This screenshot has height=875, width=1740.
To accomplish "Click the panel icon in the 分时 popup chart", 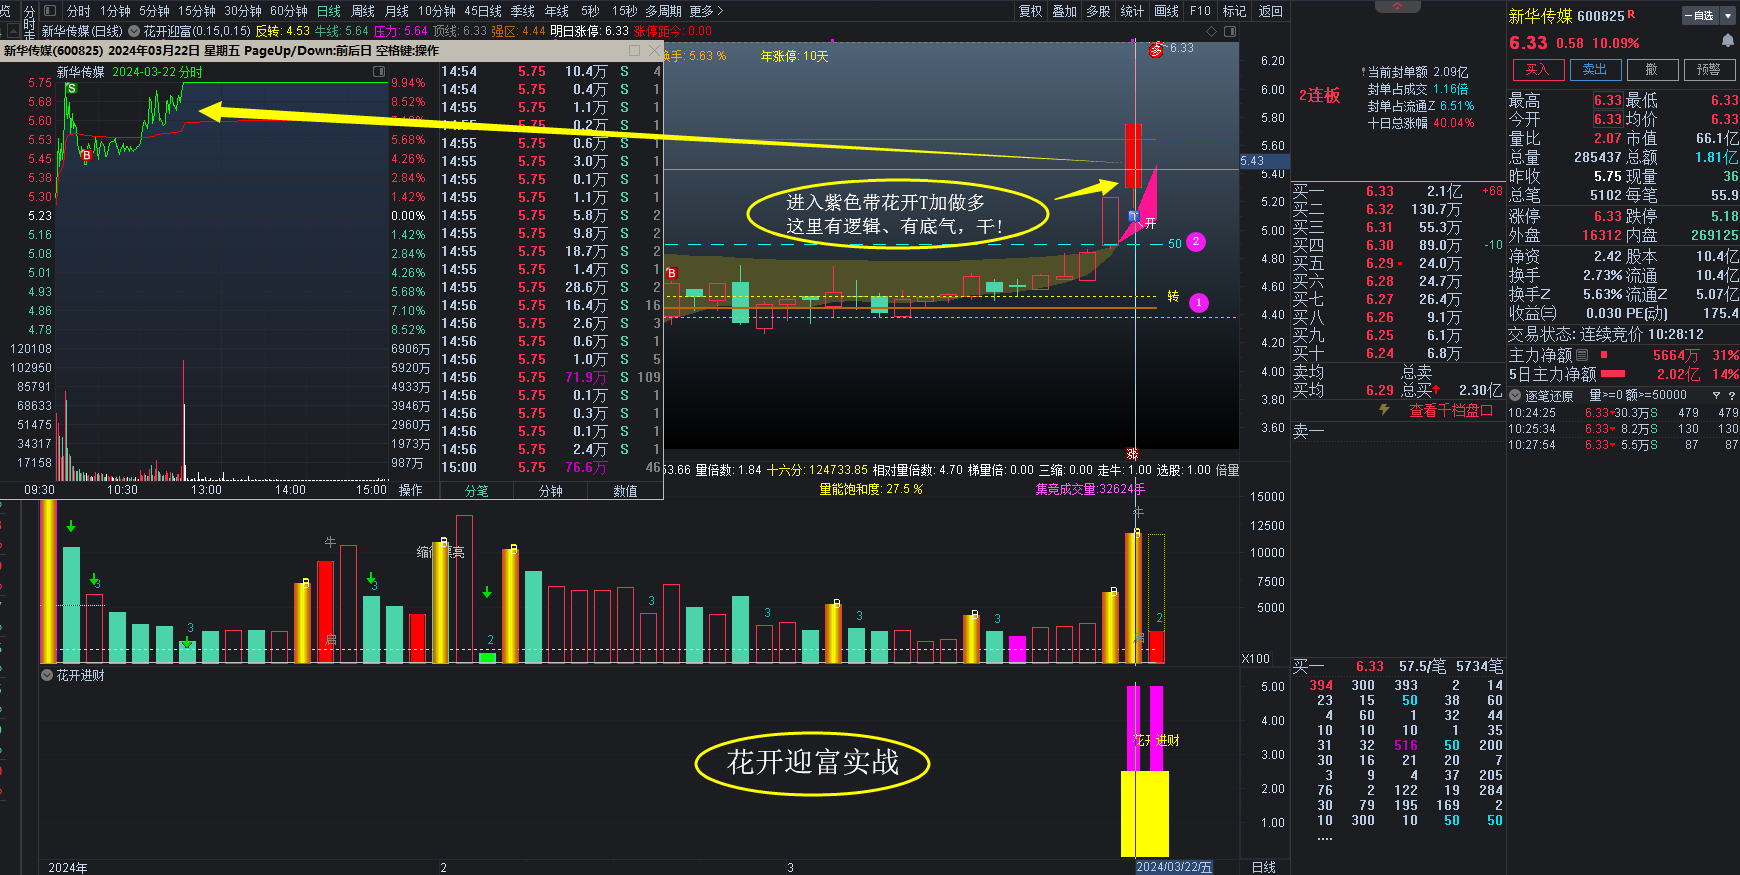I will coord(379,72).
